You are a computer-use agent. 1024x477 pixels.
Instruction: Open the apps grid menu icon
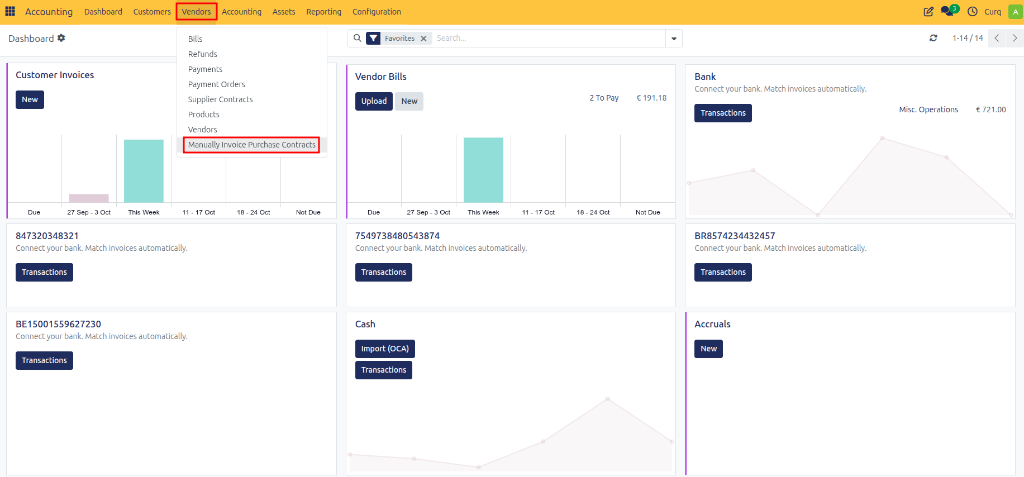pyautogui.click(x=10, y=12)
